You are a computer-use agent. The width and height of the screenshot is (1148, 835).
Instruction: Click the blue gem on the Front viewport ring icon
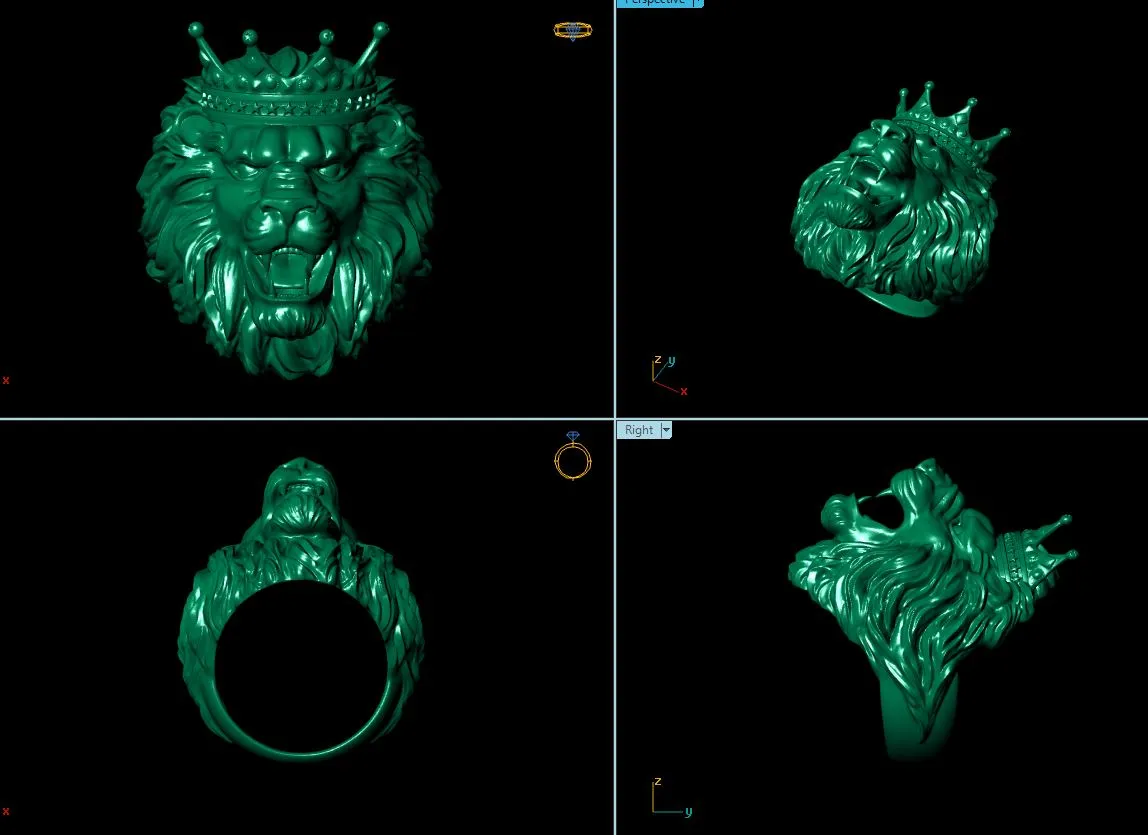coord(572,437)
